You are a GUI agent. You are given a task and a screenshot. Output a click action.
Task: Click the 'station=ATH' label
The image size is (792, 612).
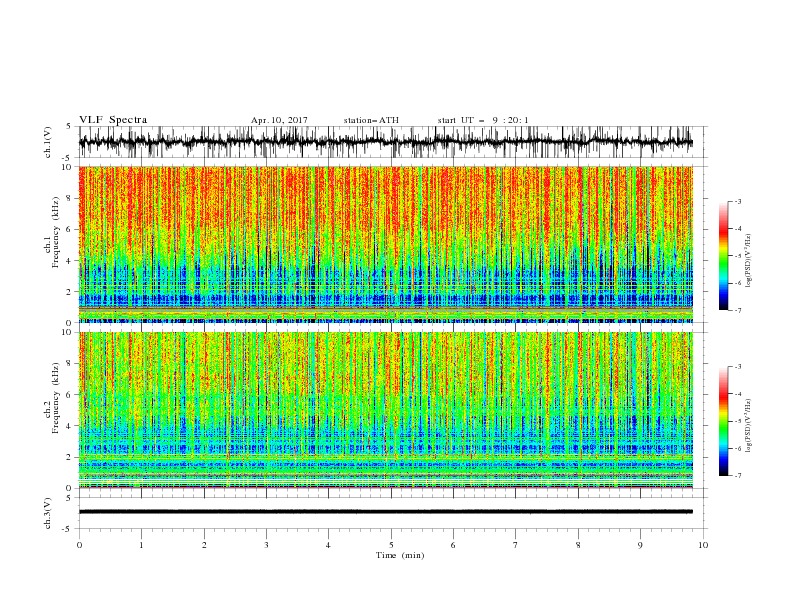click(371, 120)
